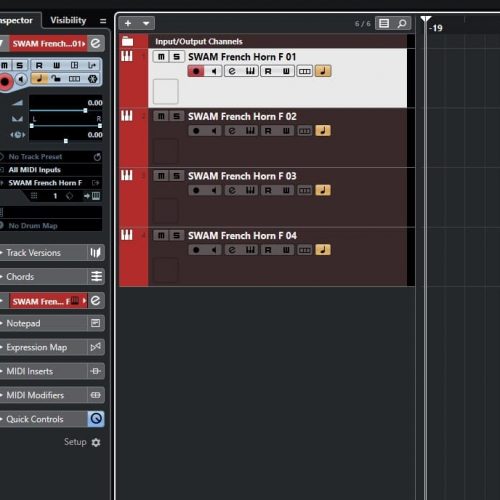Viewport: 500px width, 500px height.
Task: Click the Expression Map section icon
Action: (96, 347)
